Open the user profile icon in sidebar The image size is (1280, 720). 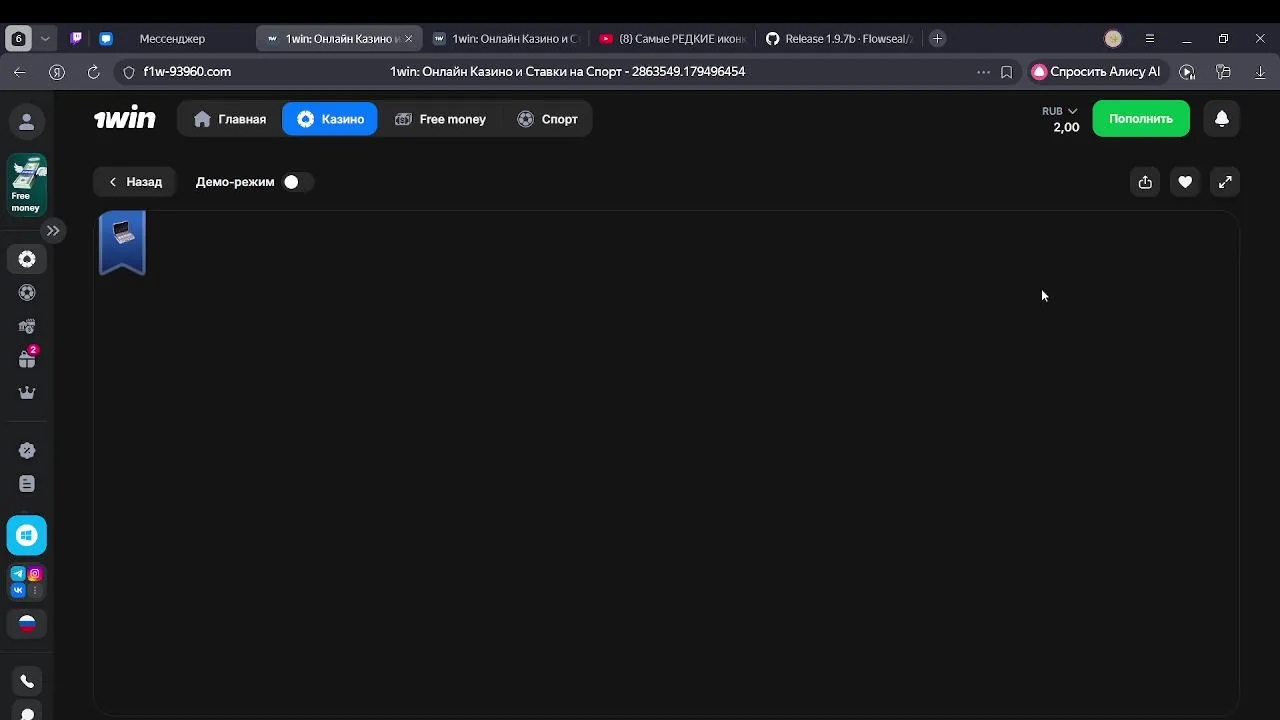tap(27, 122)
